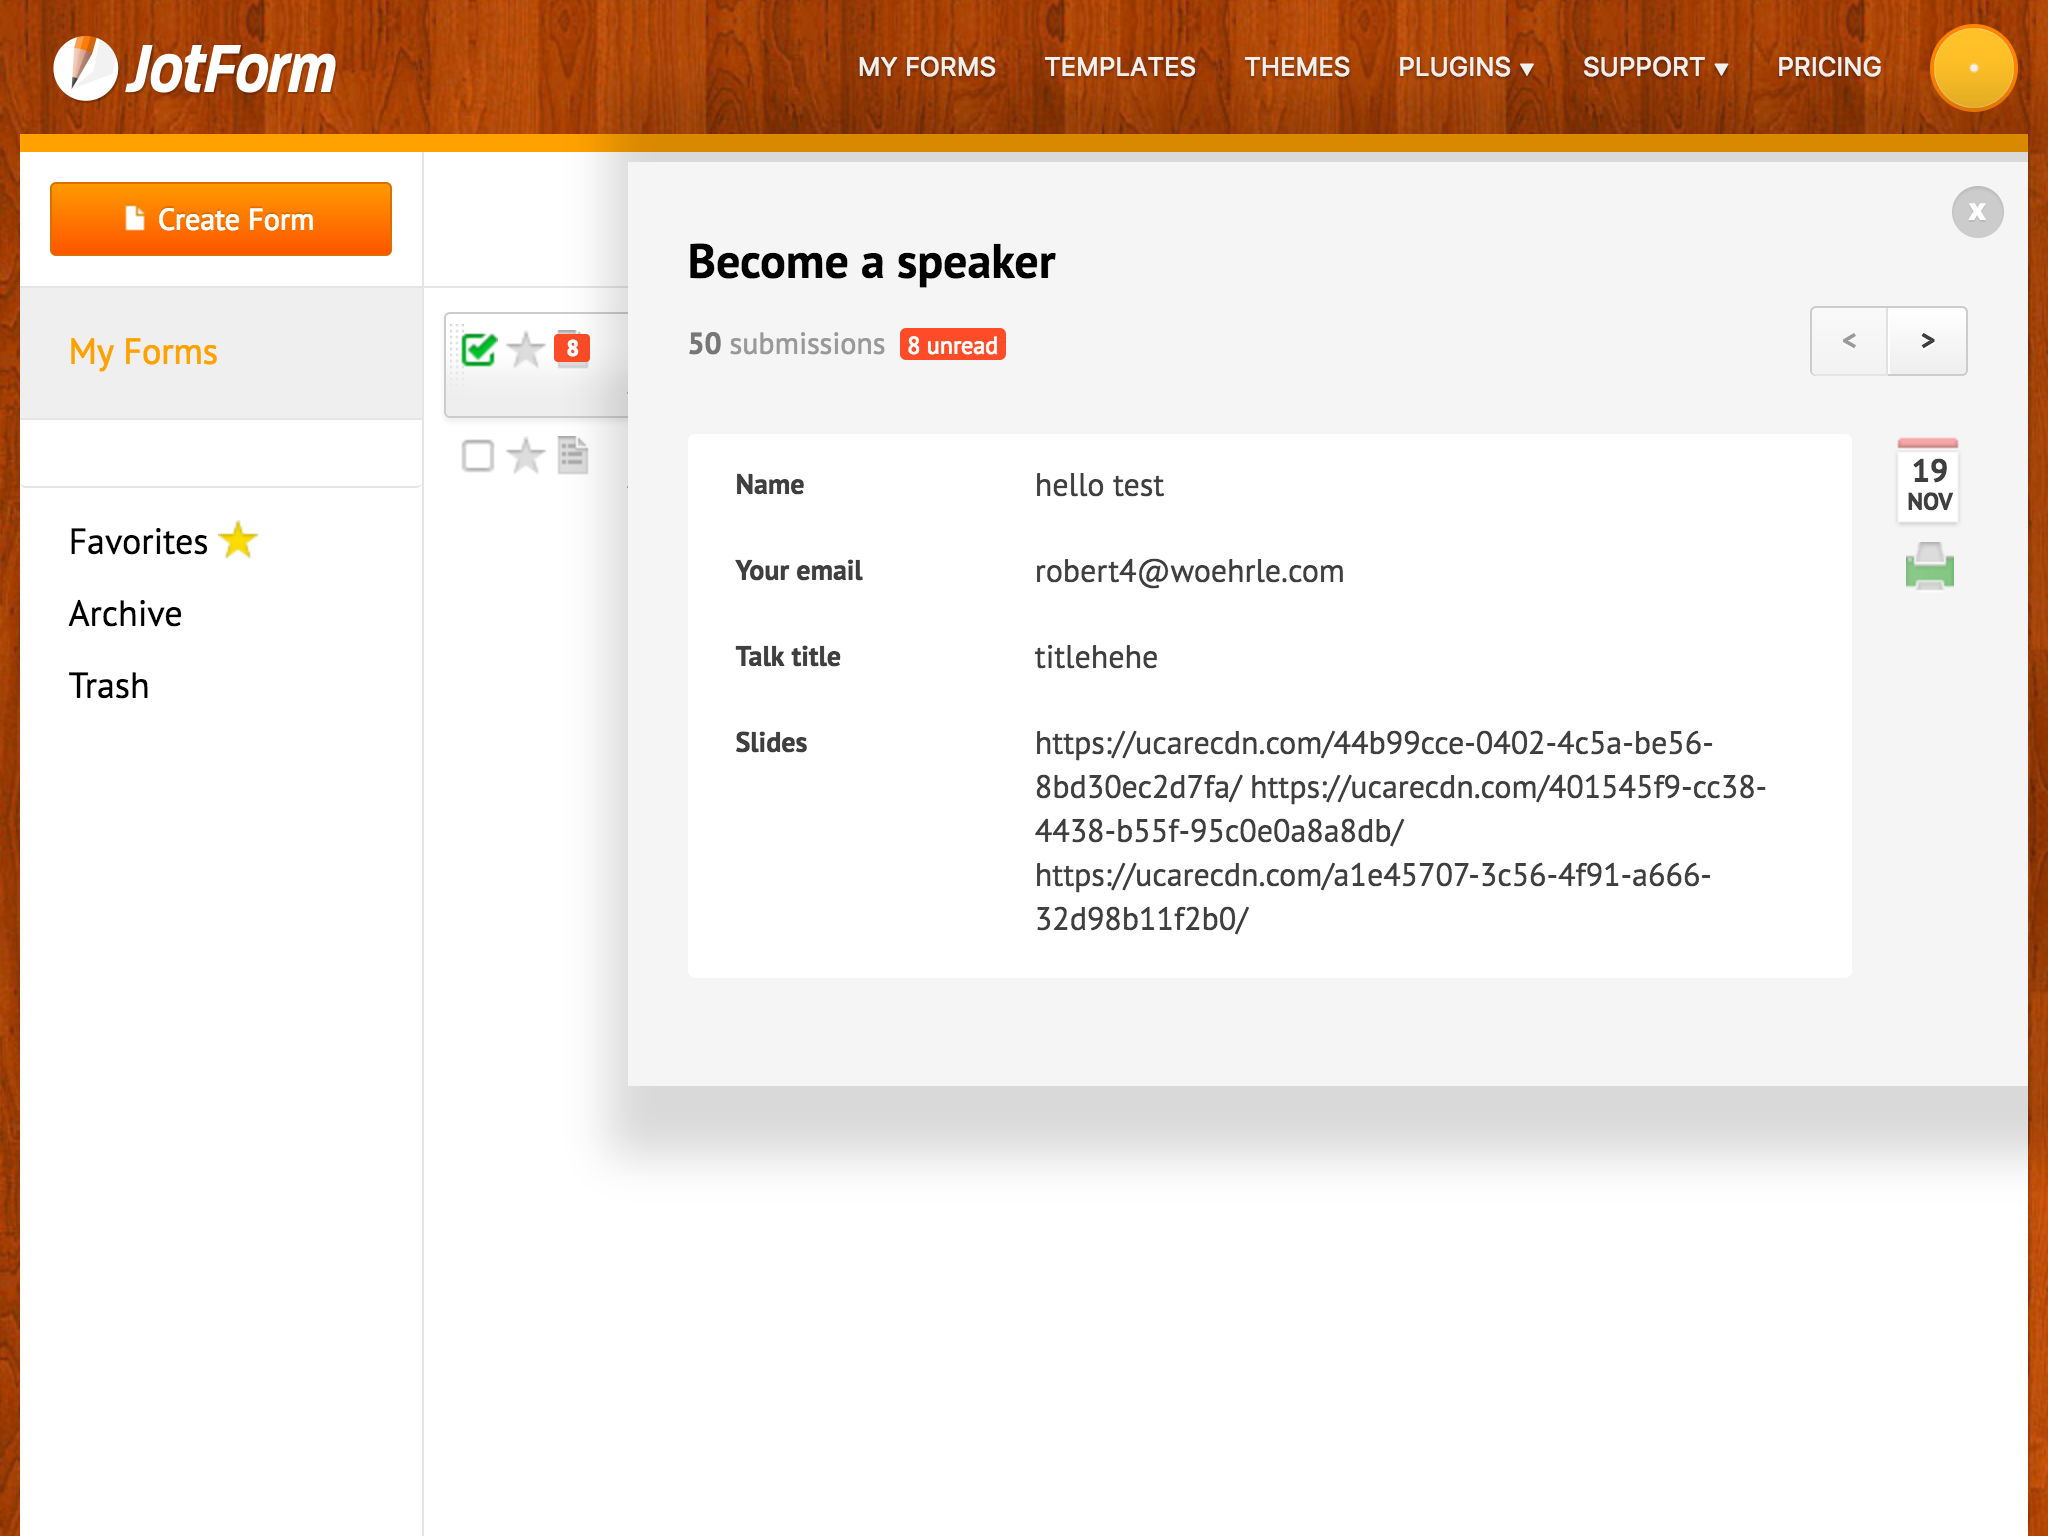Expand the Plugins dropdown menu
The height and width of the screenshot is (1536, 2048).
[x=1465, y=67]
